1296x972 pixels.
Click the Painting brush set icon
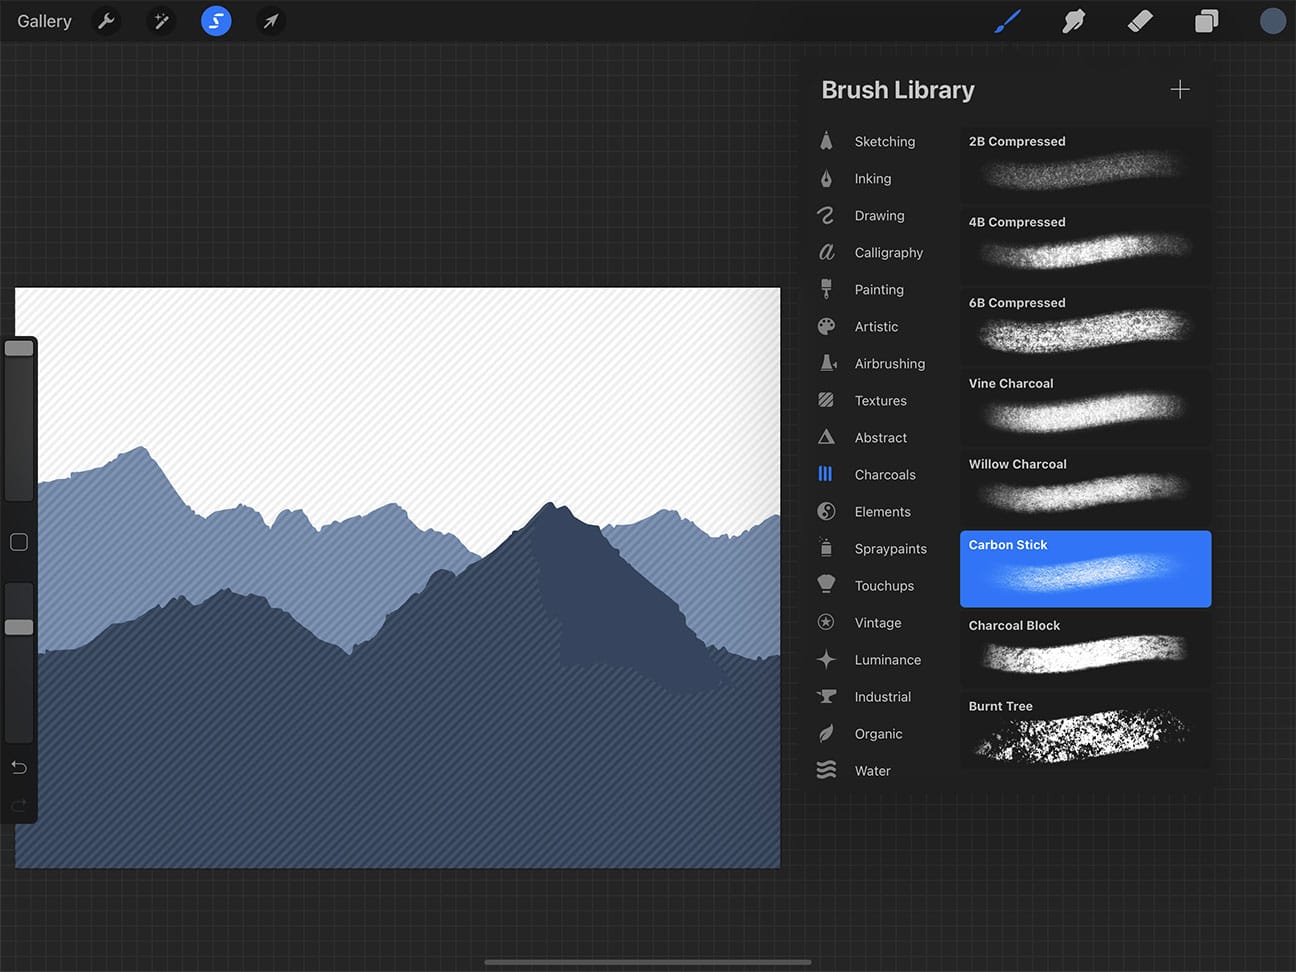[826, 290]
